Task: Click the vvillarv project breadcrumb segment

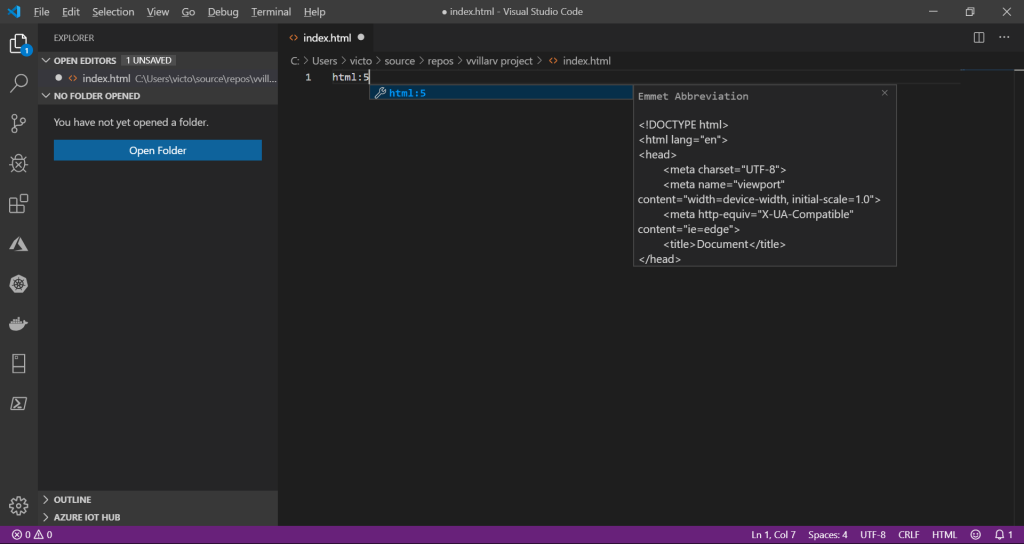Action: (x=500, y=61)
